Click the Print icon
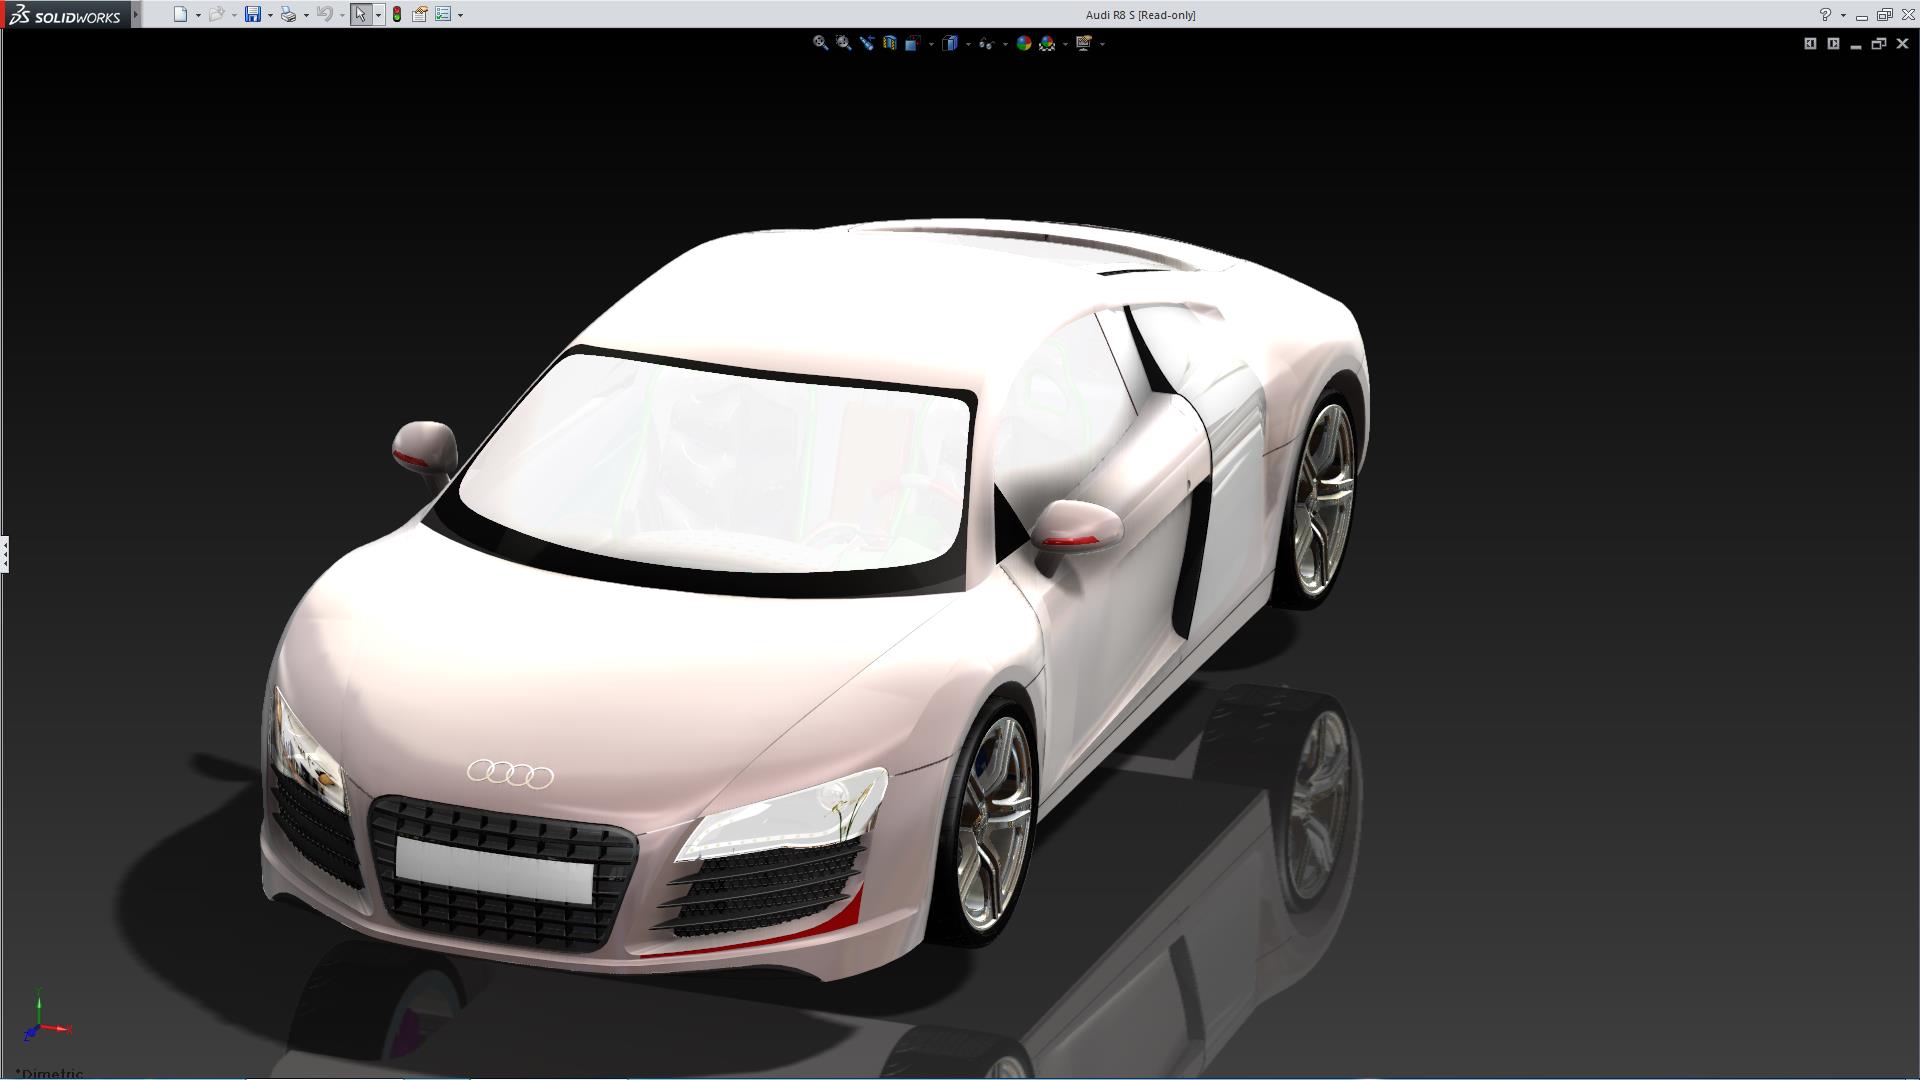 (x=288, y=14)
